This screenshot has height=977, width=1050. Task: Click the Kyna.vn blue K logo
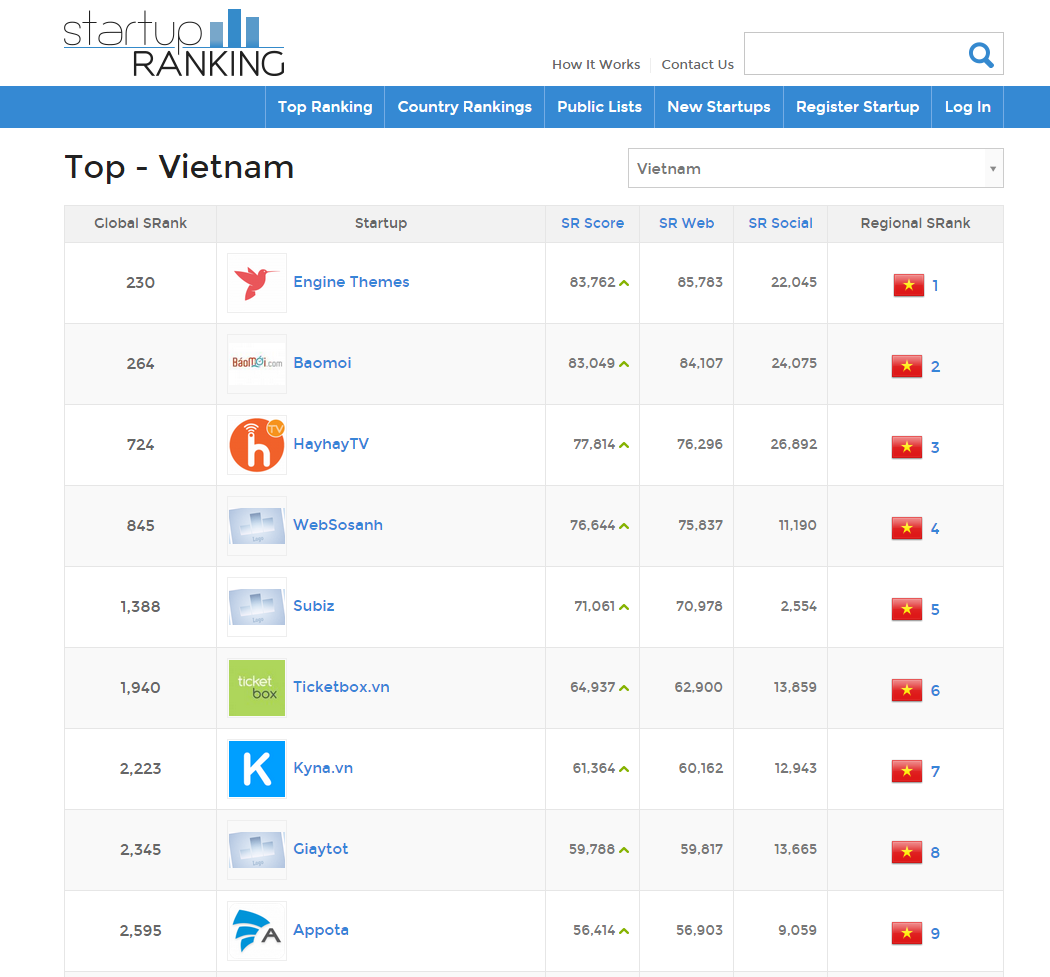click(256, 769)
